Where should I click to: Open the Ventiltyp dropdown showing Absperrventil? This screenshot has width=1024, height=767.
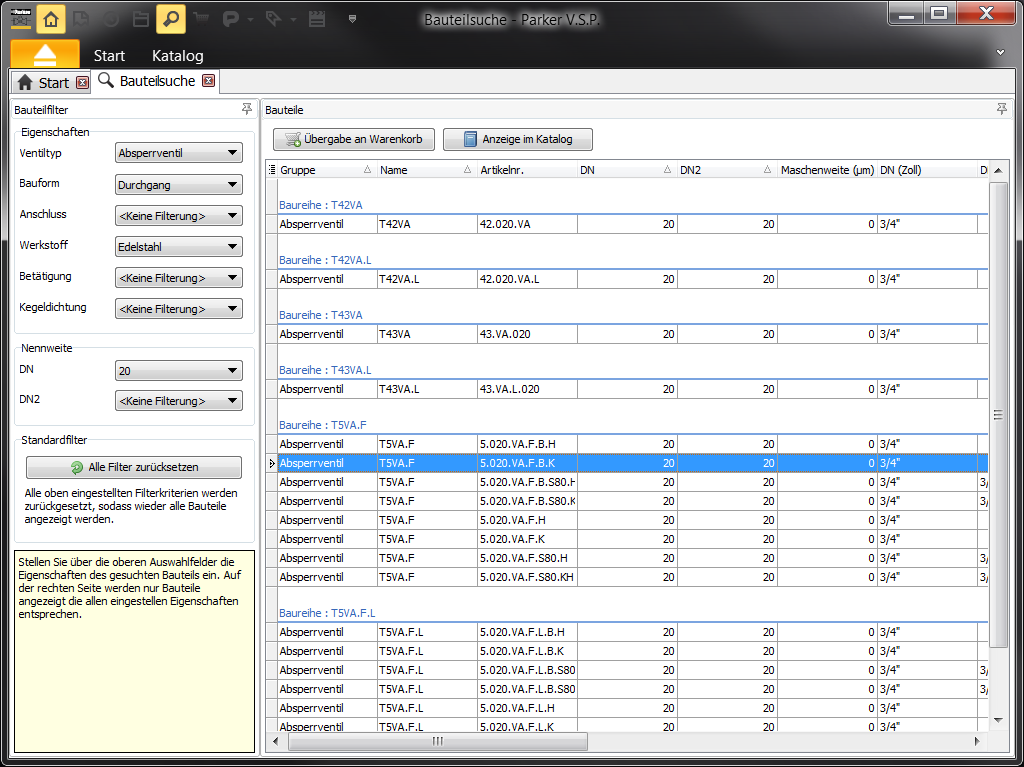tap(179, 153)
